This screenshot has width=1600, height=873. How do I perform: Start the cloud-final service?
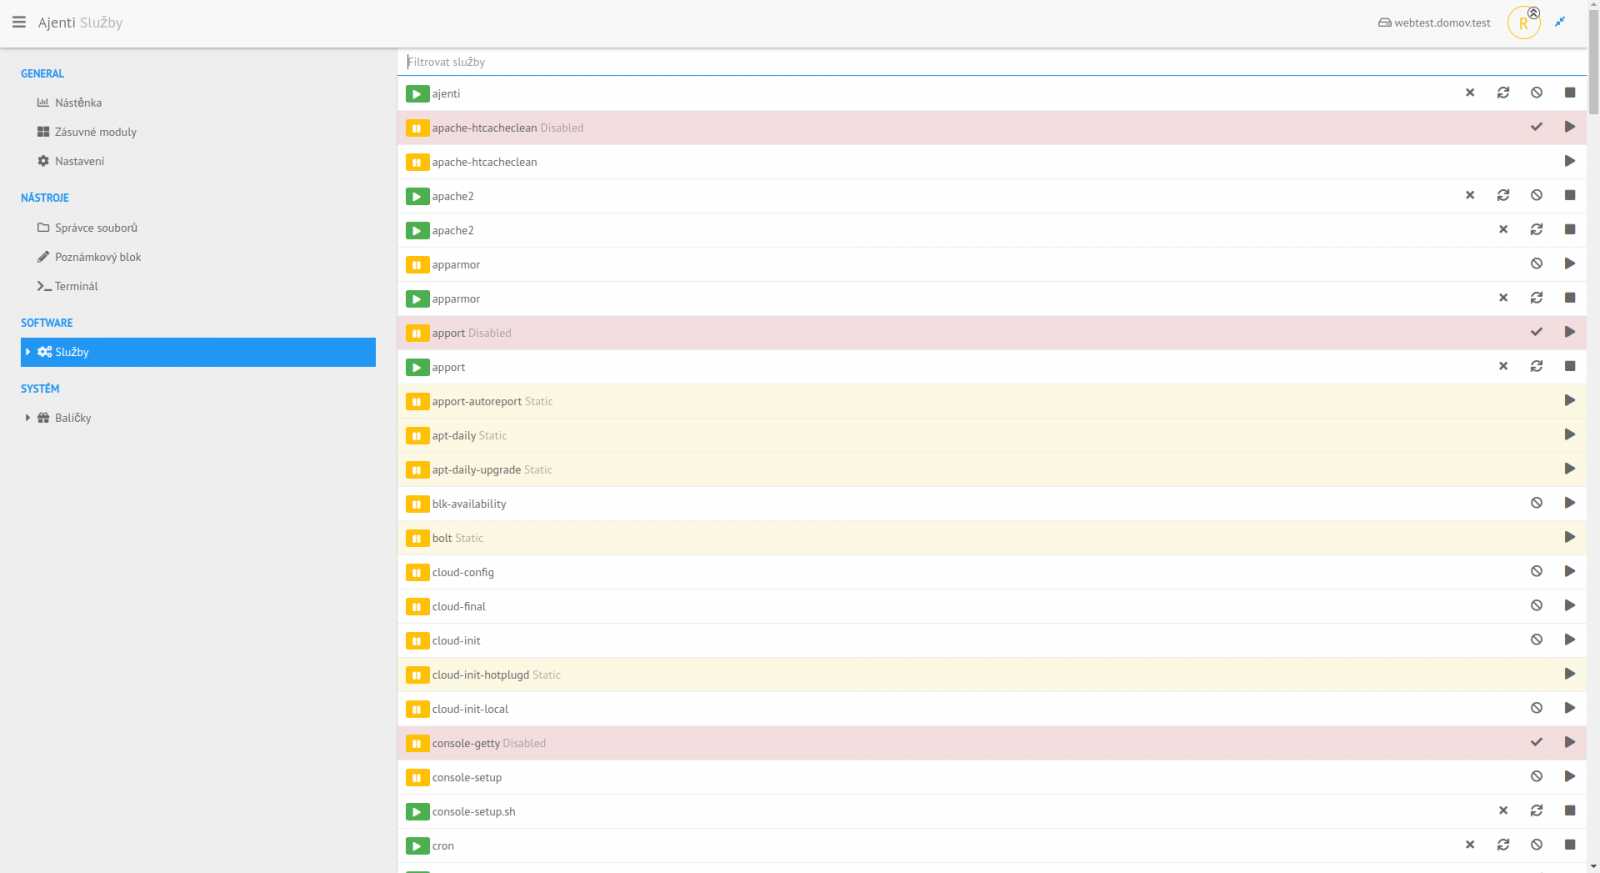tap(1570, 606)
